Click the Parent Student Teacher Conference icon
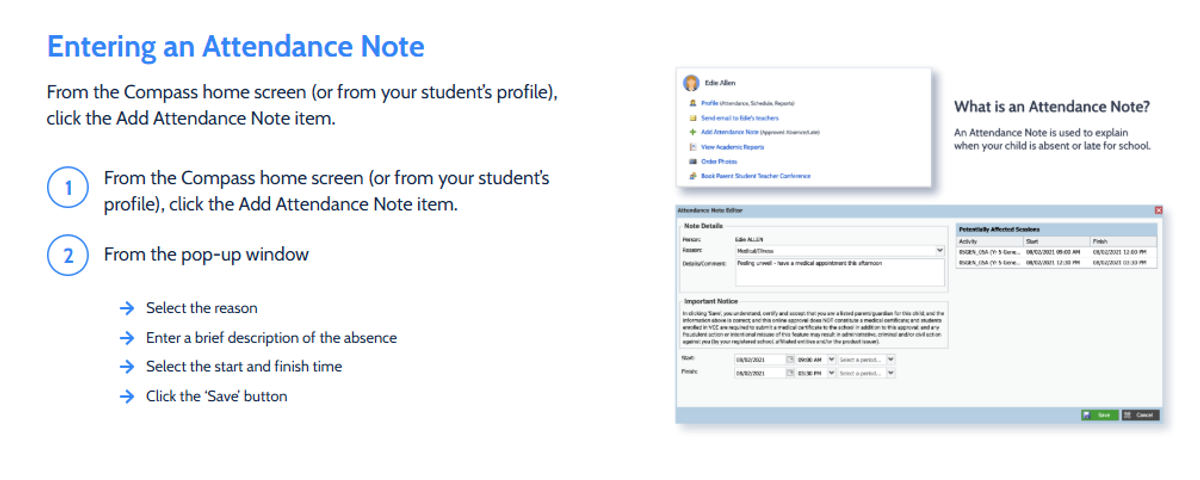Viewport: 1200px width, 480px height. tap(693, 176)
